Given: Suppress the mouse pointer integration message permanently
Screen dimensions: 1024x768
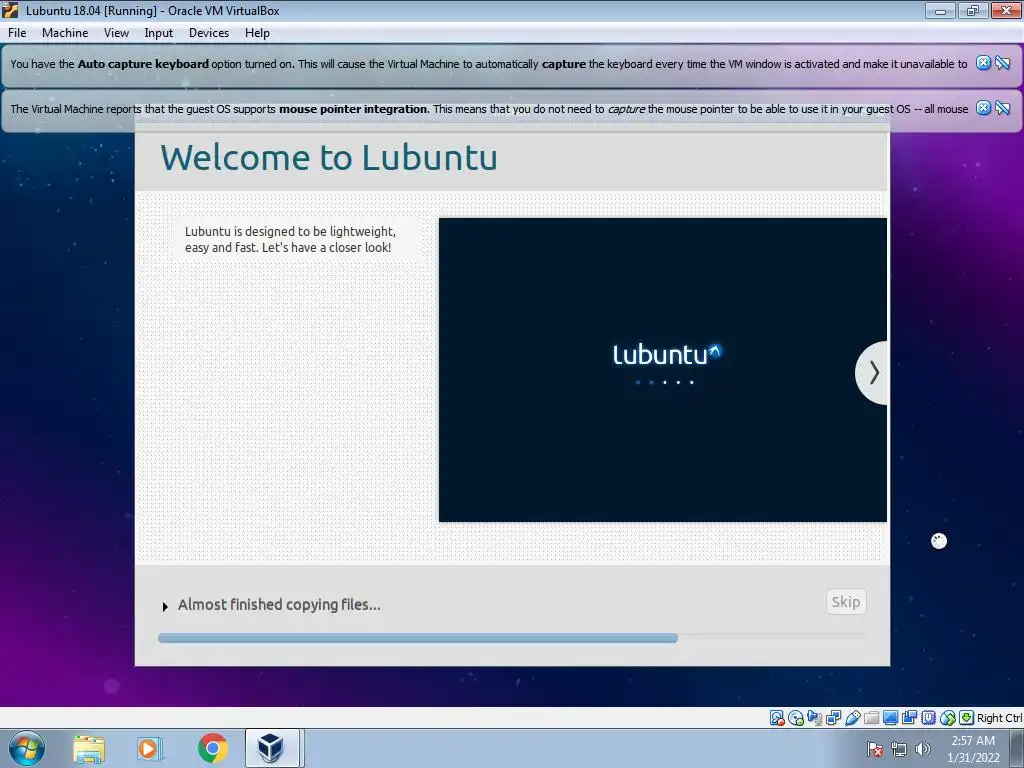Looking at the screenshot, I should point(1003,108).
